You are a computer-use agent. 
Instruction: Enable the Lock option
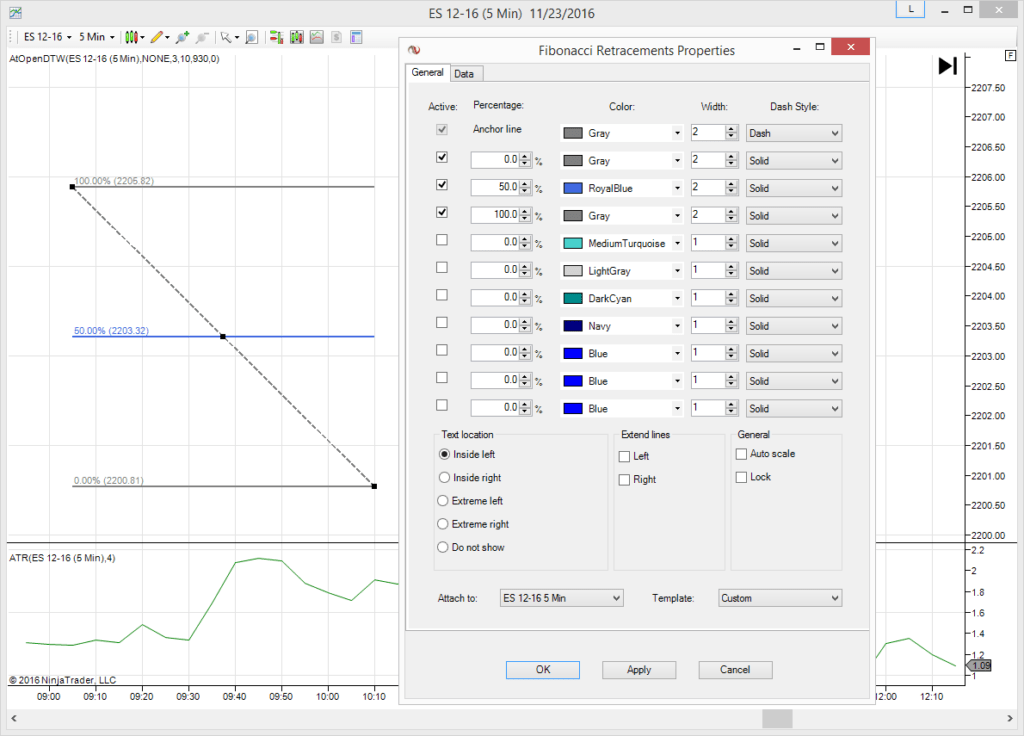coord(741,477)
